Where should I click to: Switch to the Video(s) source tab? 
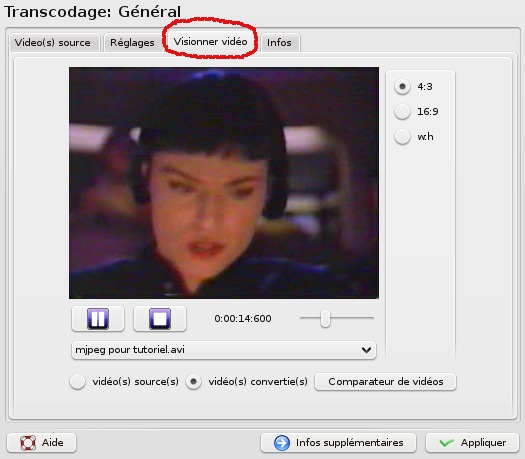tap(53, 43)
